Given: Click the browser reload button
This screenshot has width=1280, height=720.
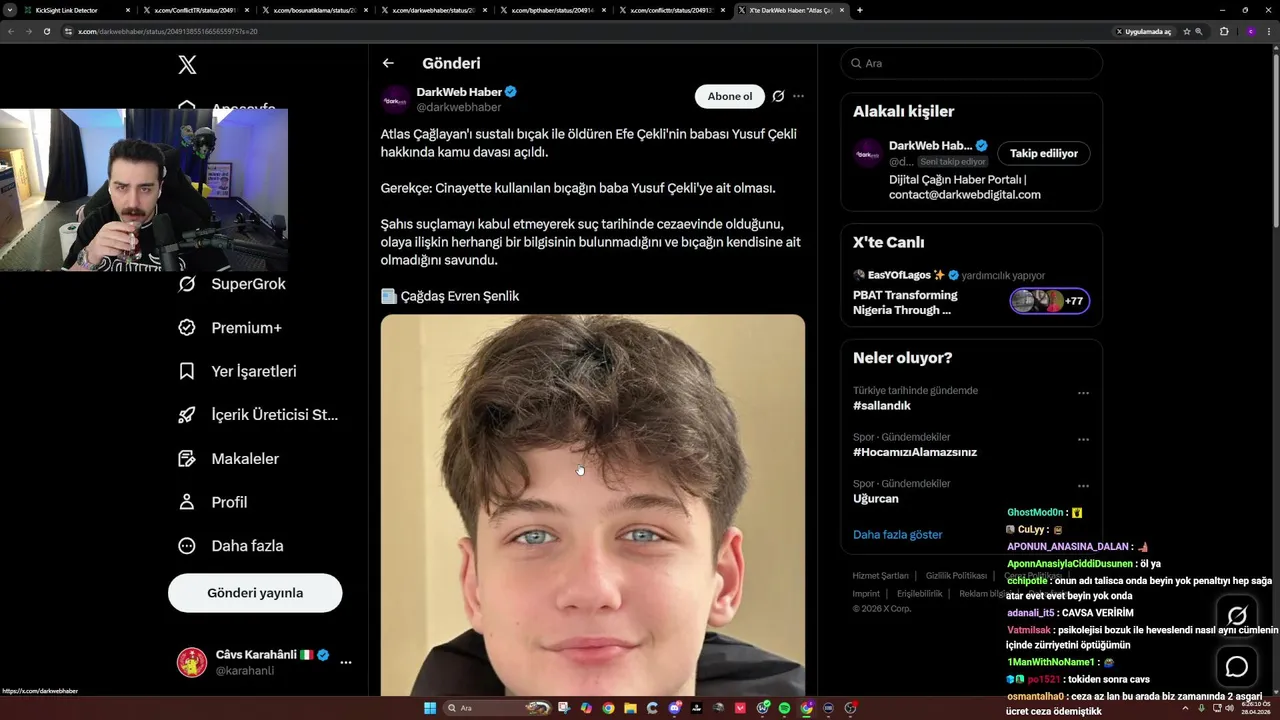Looking at the screenshot, I should (x=46, y=31).
